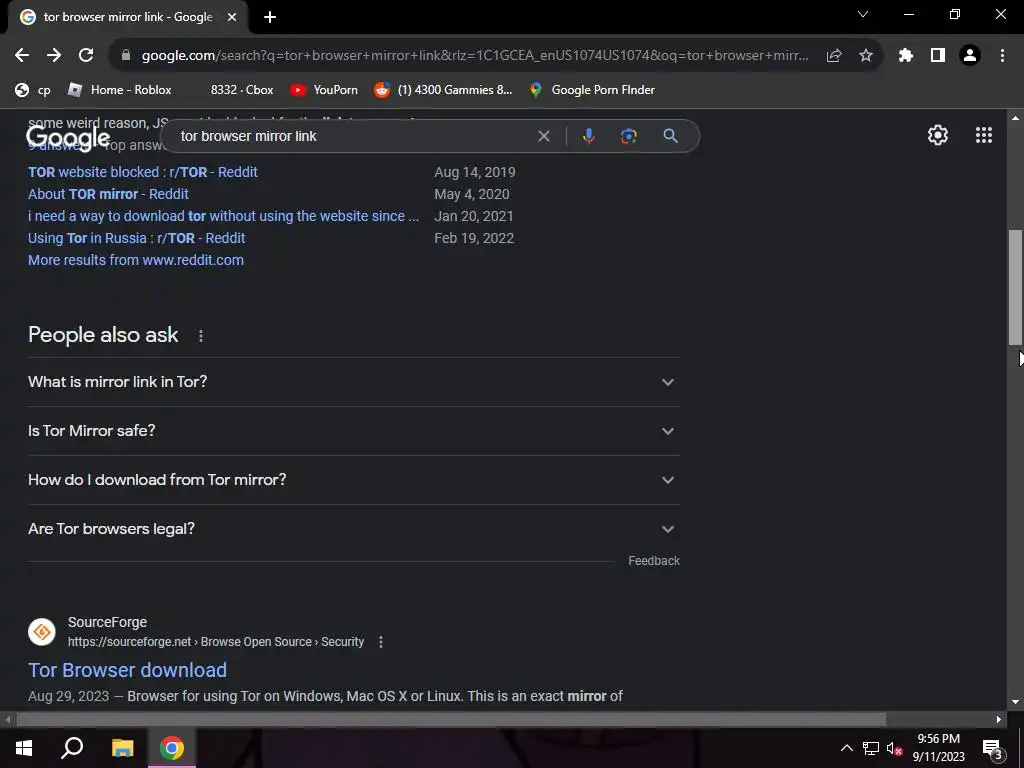The width and height of the screenshot is (1024, 768).
Task: Open the Chrome three-dot menu
Action: coord(1002,56)
